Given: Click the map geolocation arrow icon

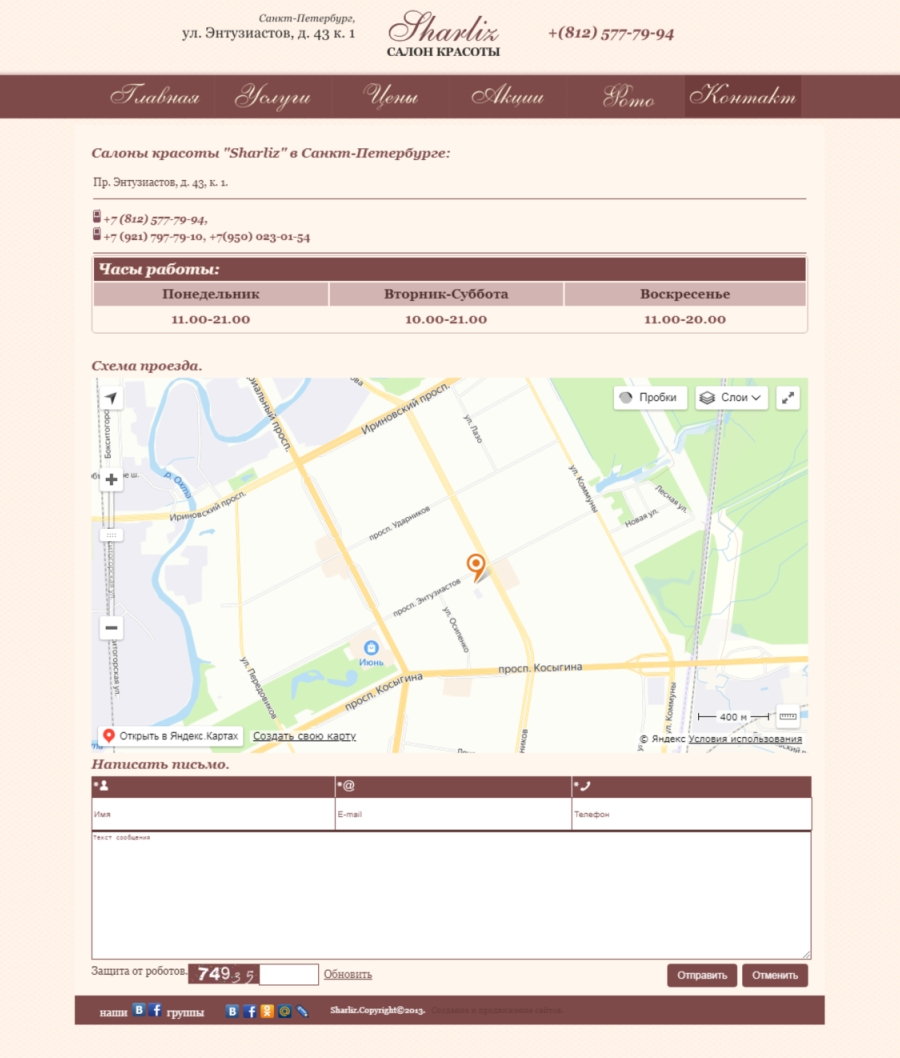Looking at the screenshot, I should (x=111, y=397).
